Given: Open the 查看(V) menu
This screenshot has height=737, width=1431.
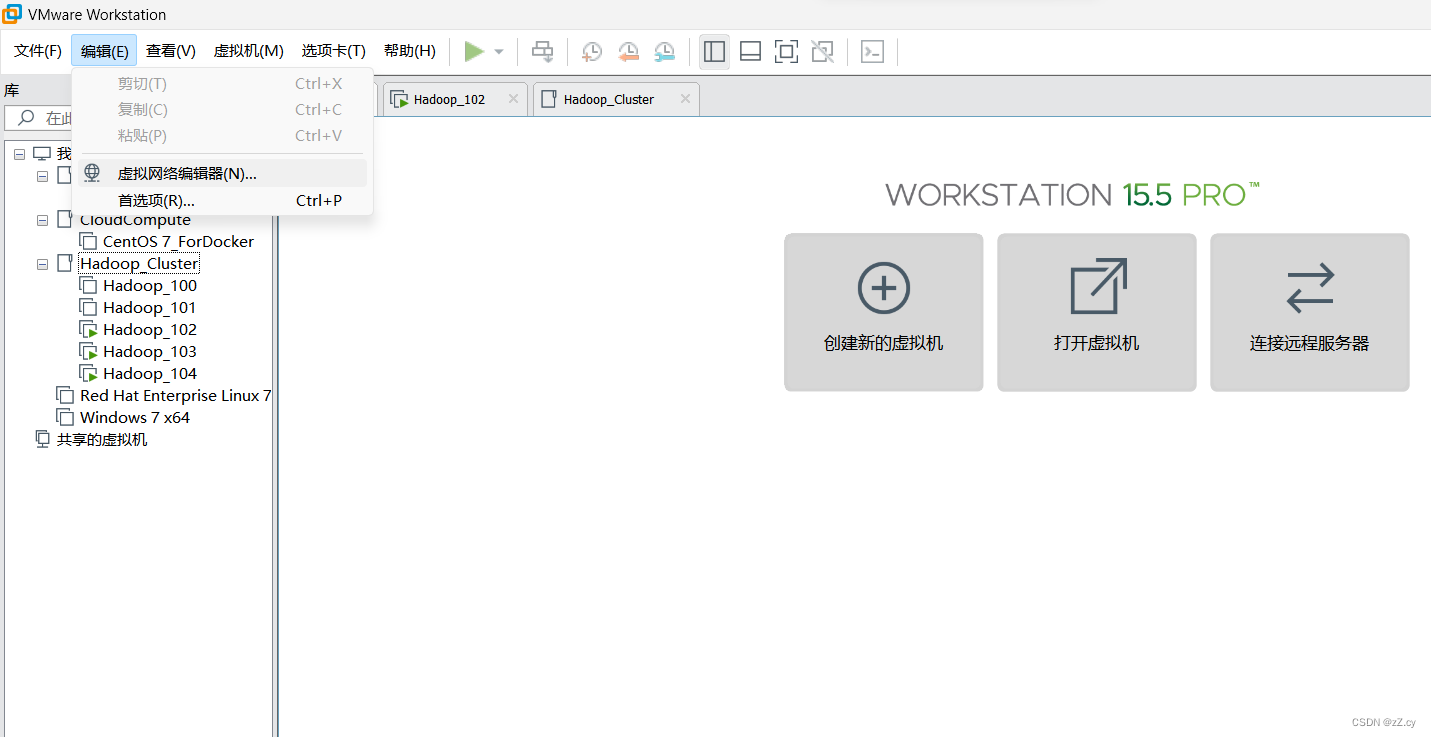Looking at the screenshot, I should point(170,51).
